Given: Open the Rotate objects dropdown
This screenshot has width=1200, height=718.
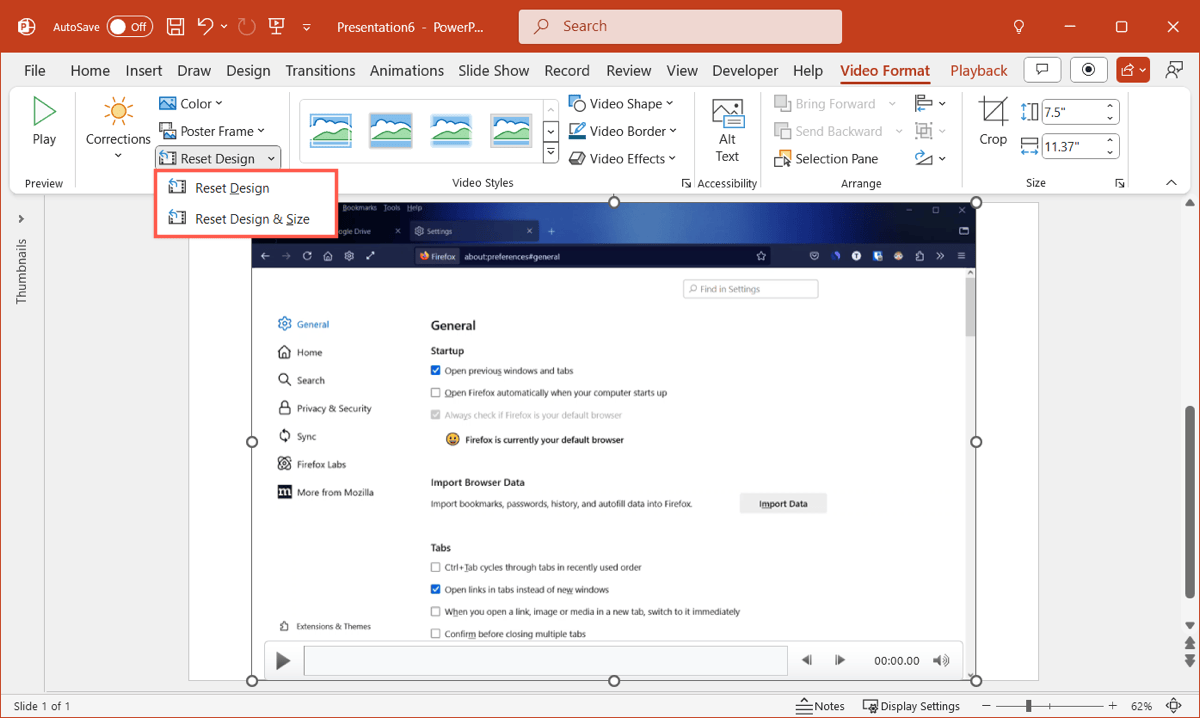Looking at the screenshot, I should click(x=930, y=159).
